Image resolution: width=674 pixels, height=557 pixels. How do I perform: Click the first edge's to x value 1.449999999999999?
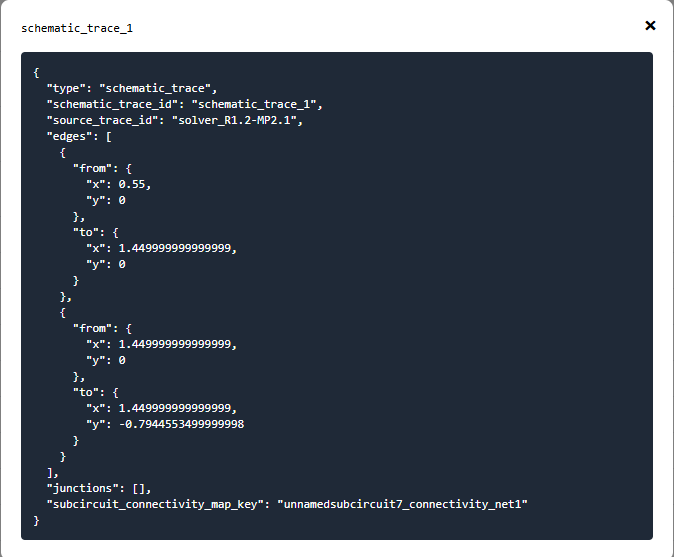(x=175, y=248)
